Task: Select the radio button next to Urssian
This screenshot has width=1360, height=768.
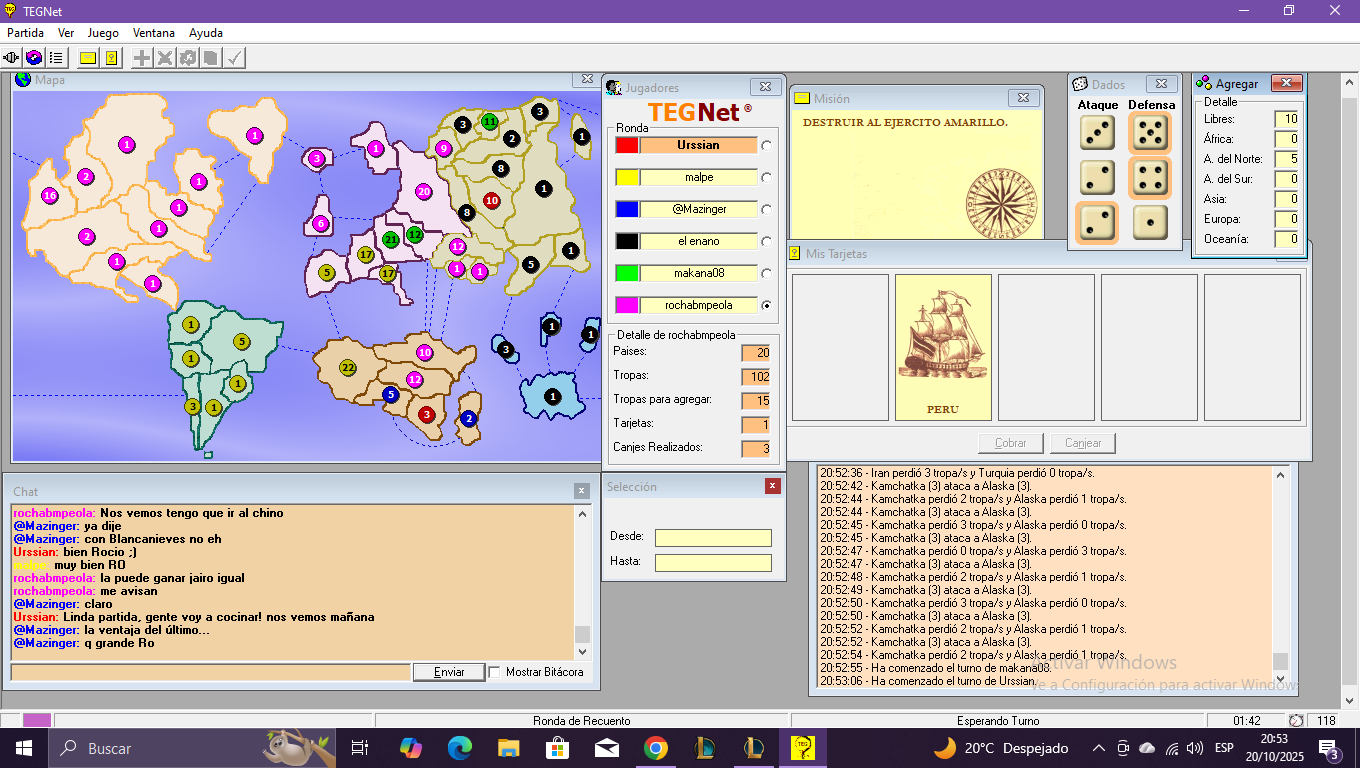Action: [x=767, y=145]
